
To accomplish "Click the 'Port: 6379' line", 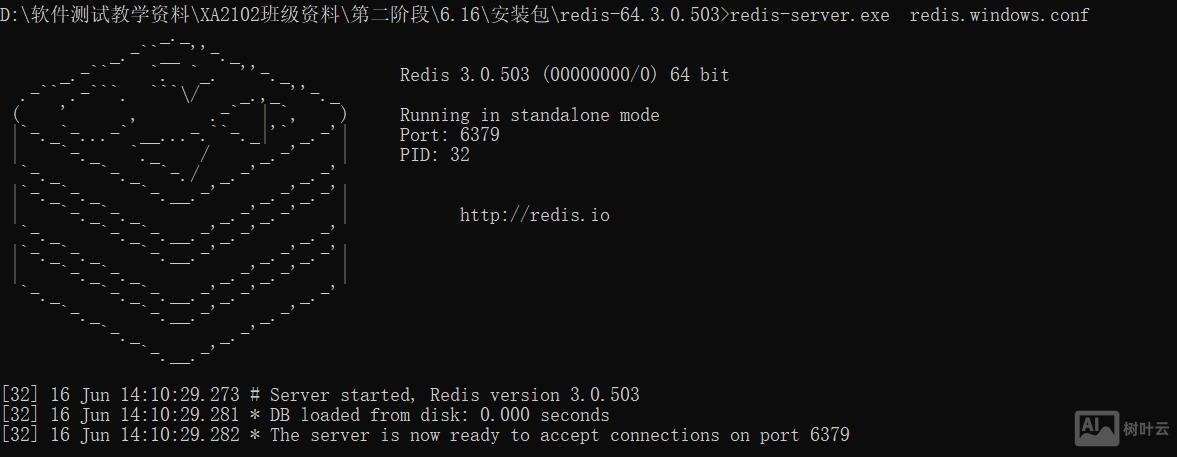I will [449, 135].
